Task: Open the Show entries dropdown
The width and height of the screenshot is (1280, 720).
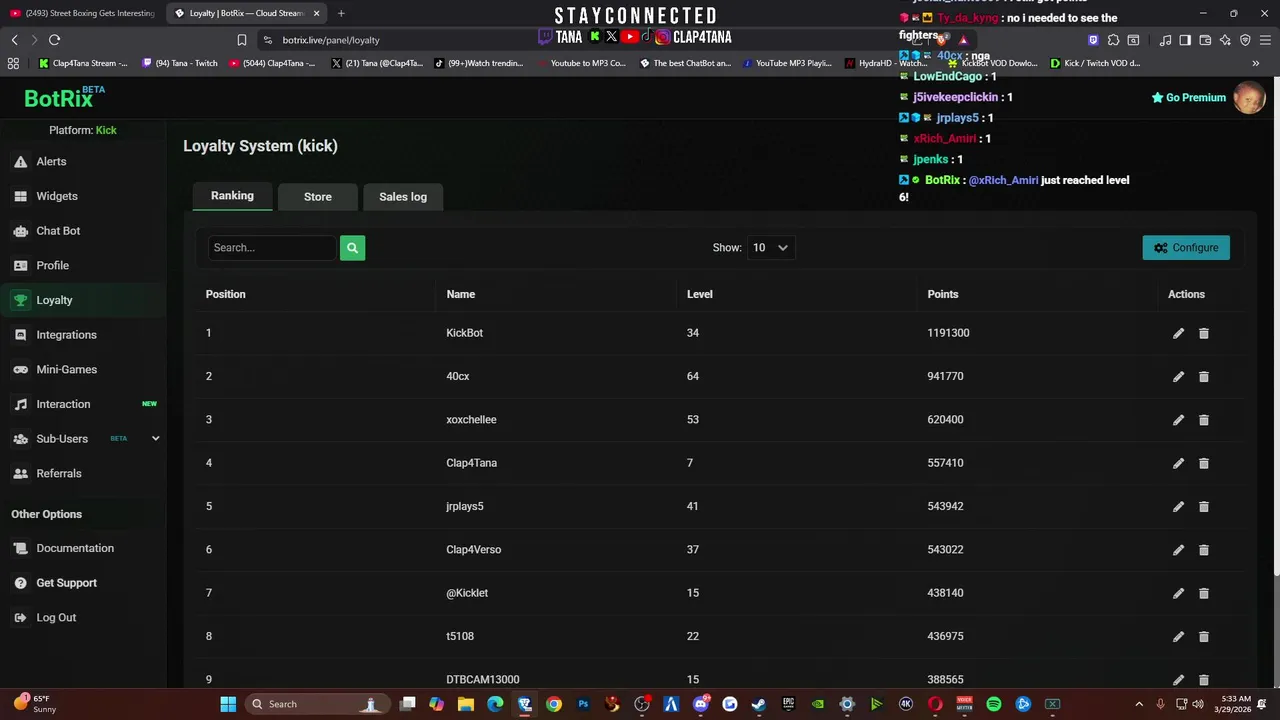Action: [771, 248]
